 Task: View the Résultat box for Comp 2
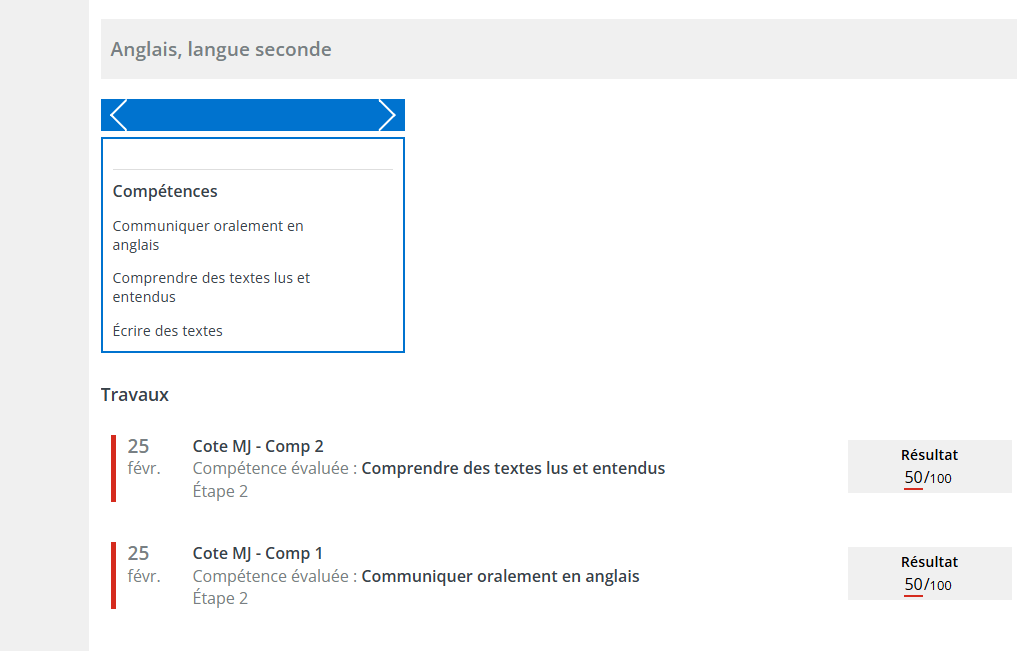[929, 467]
